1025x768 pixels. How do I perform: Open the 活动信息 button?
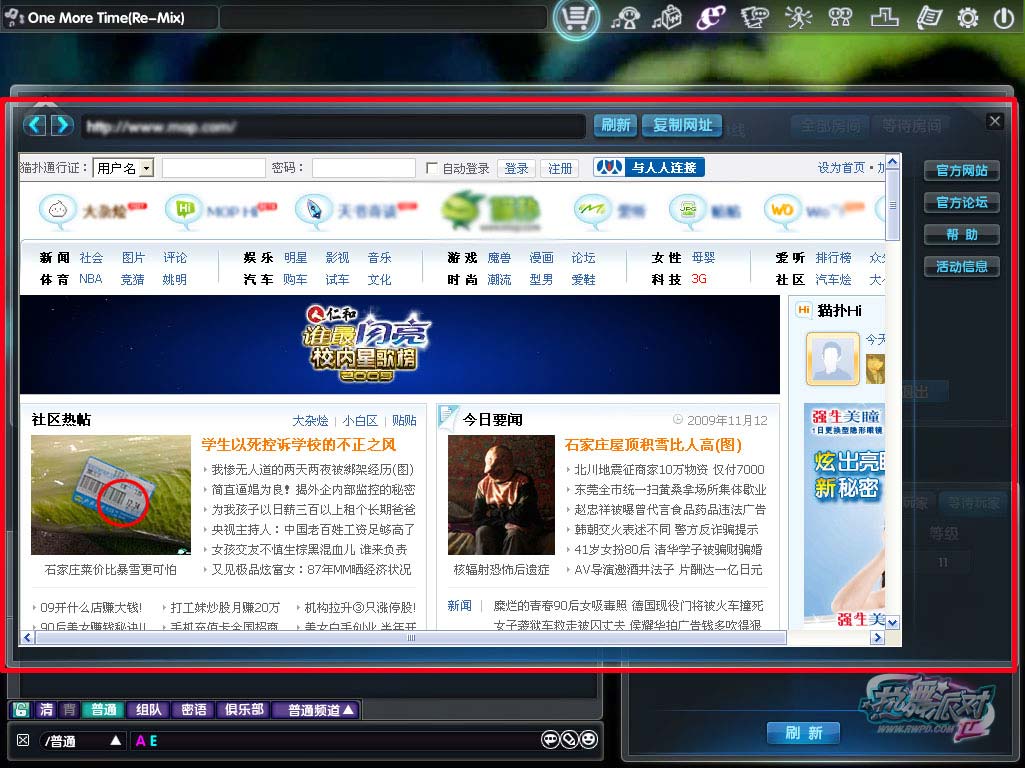(x=961, y=267)
